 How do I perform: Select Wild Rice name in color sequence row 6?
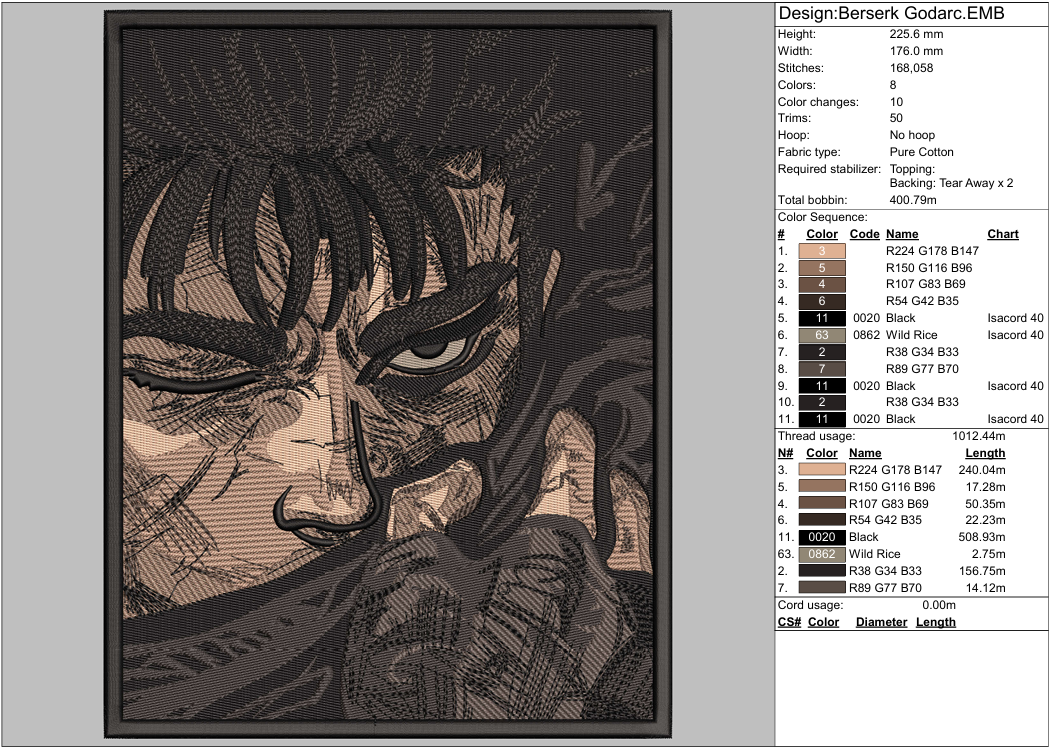[911, 335]
